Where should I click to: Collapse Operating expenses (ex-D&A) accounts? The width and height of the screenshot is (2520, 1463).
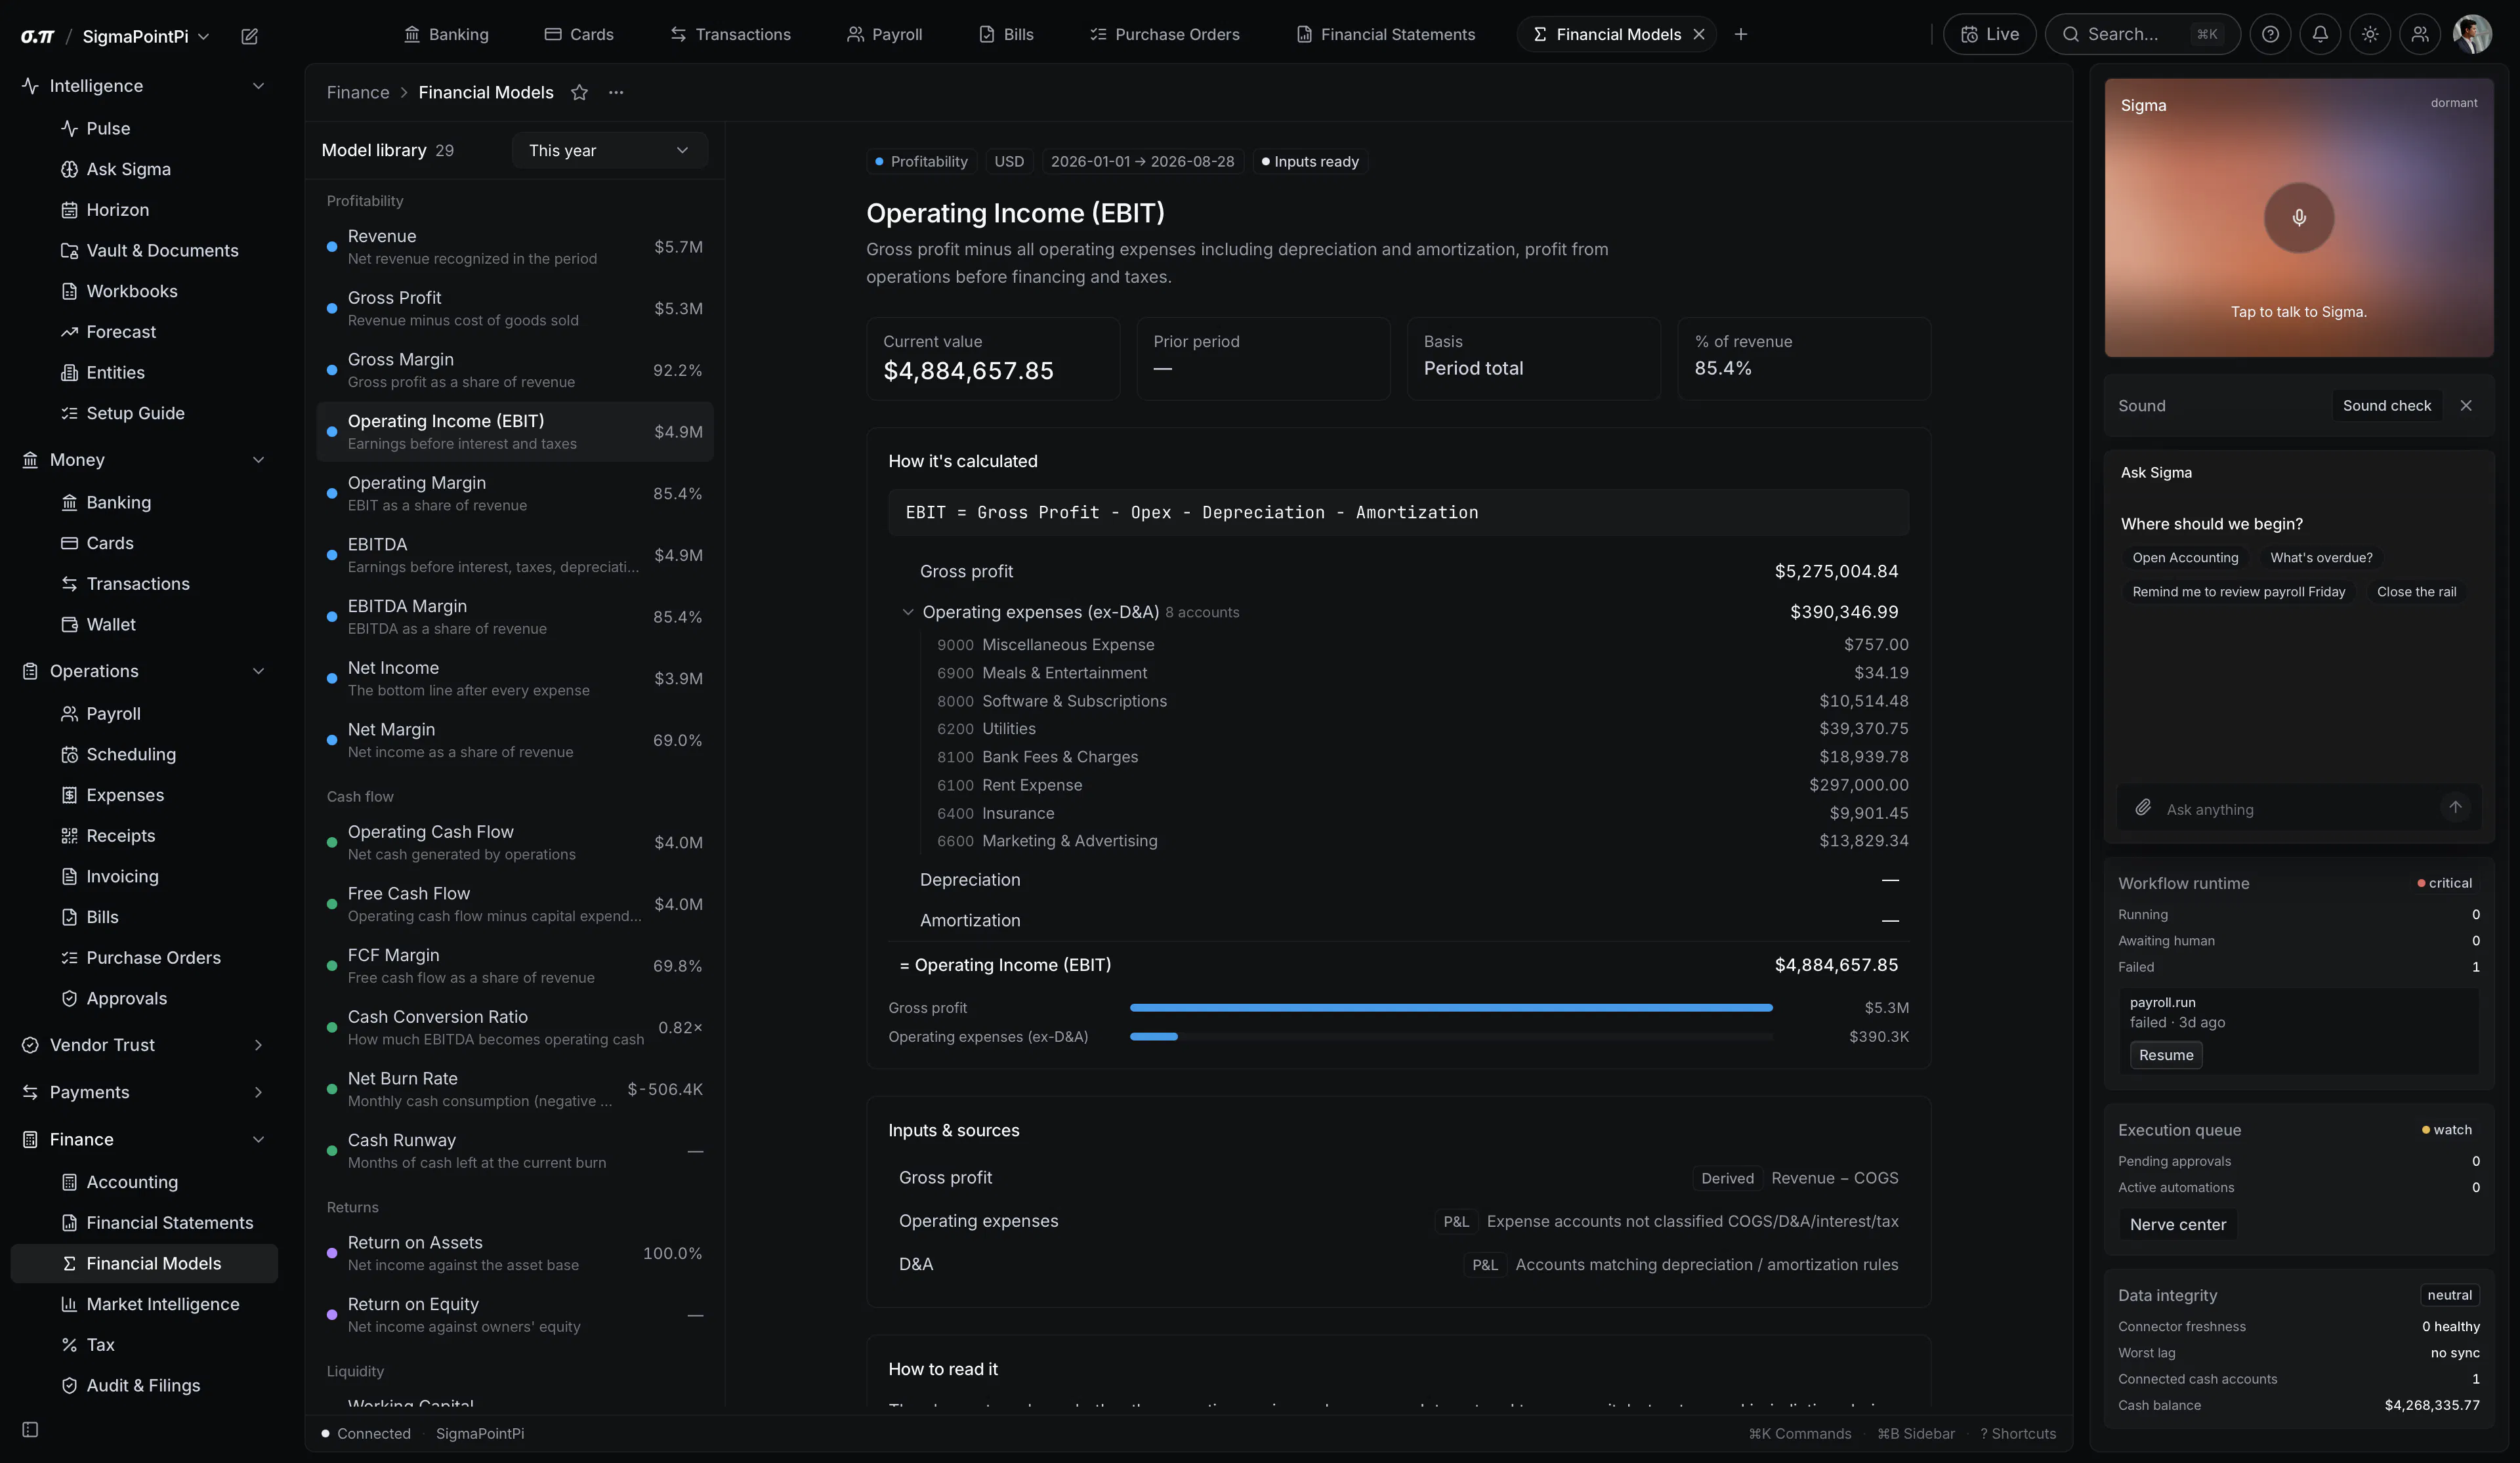(x=908, y=612)
